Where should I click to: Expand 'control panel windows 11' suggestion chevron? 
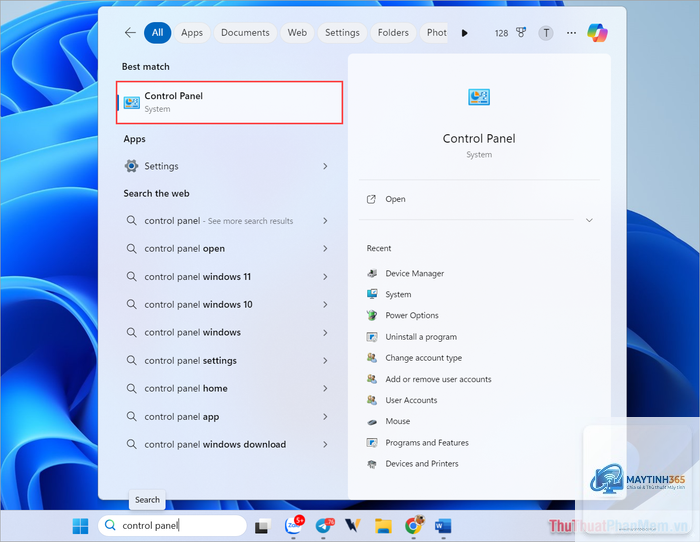(325, 277)
